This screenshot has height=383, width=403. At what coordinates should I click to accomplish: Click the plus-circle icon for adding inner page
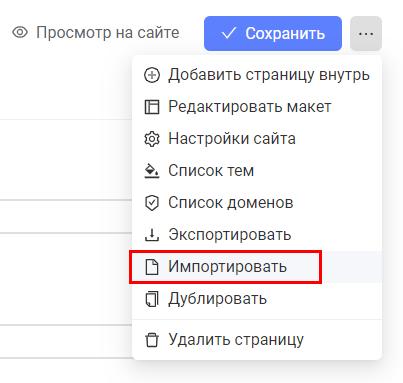click(152, 75)
